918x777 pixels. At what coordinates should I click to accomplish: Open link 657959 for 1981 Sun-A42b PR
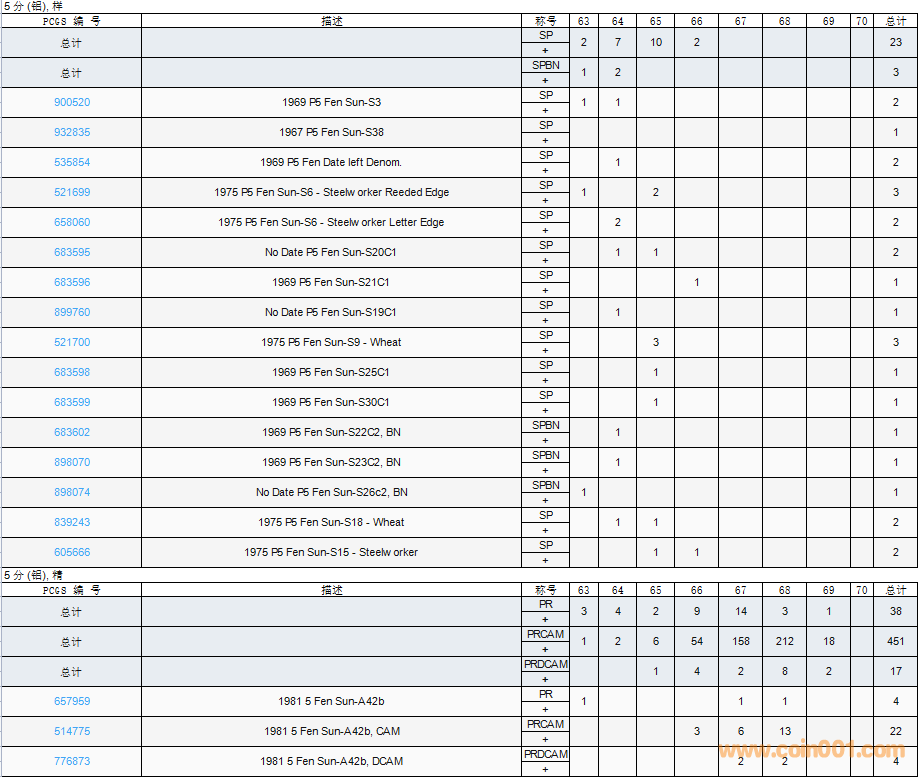point(72,701)
